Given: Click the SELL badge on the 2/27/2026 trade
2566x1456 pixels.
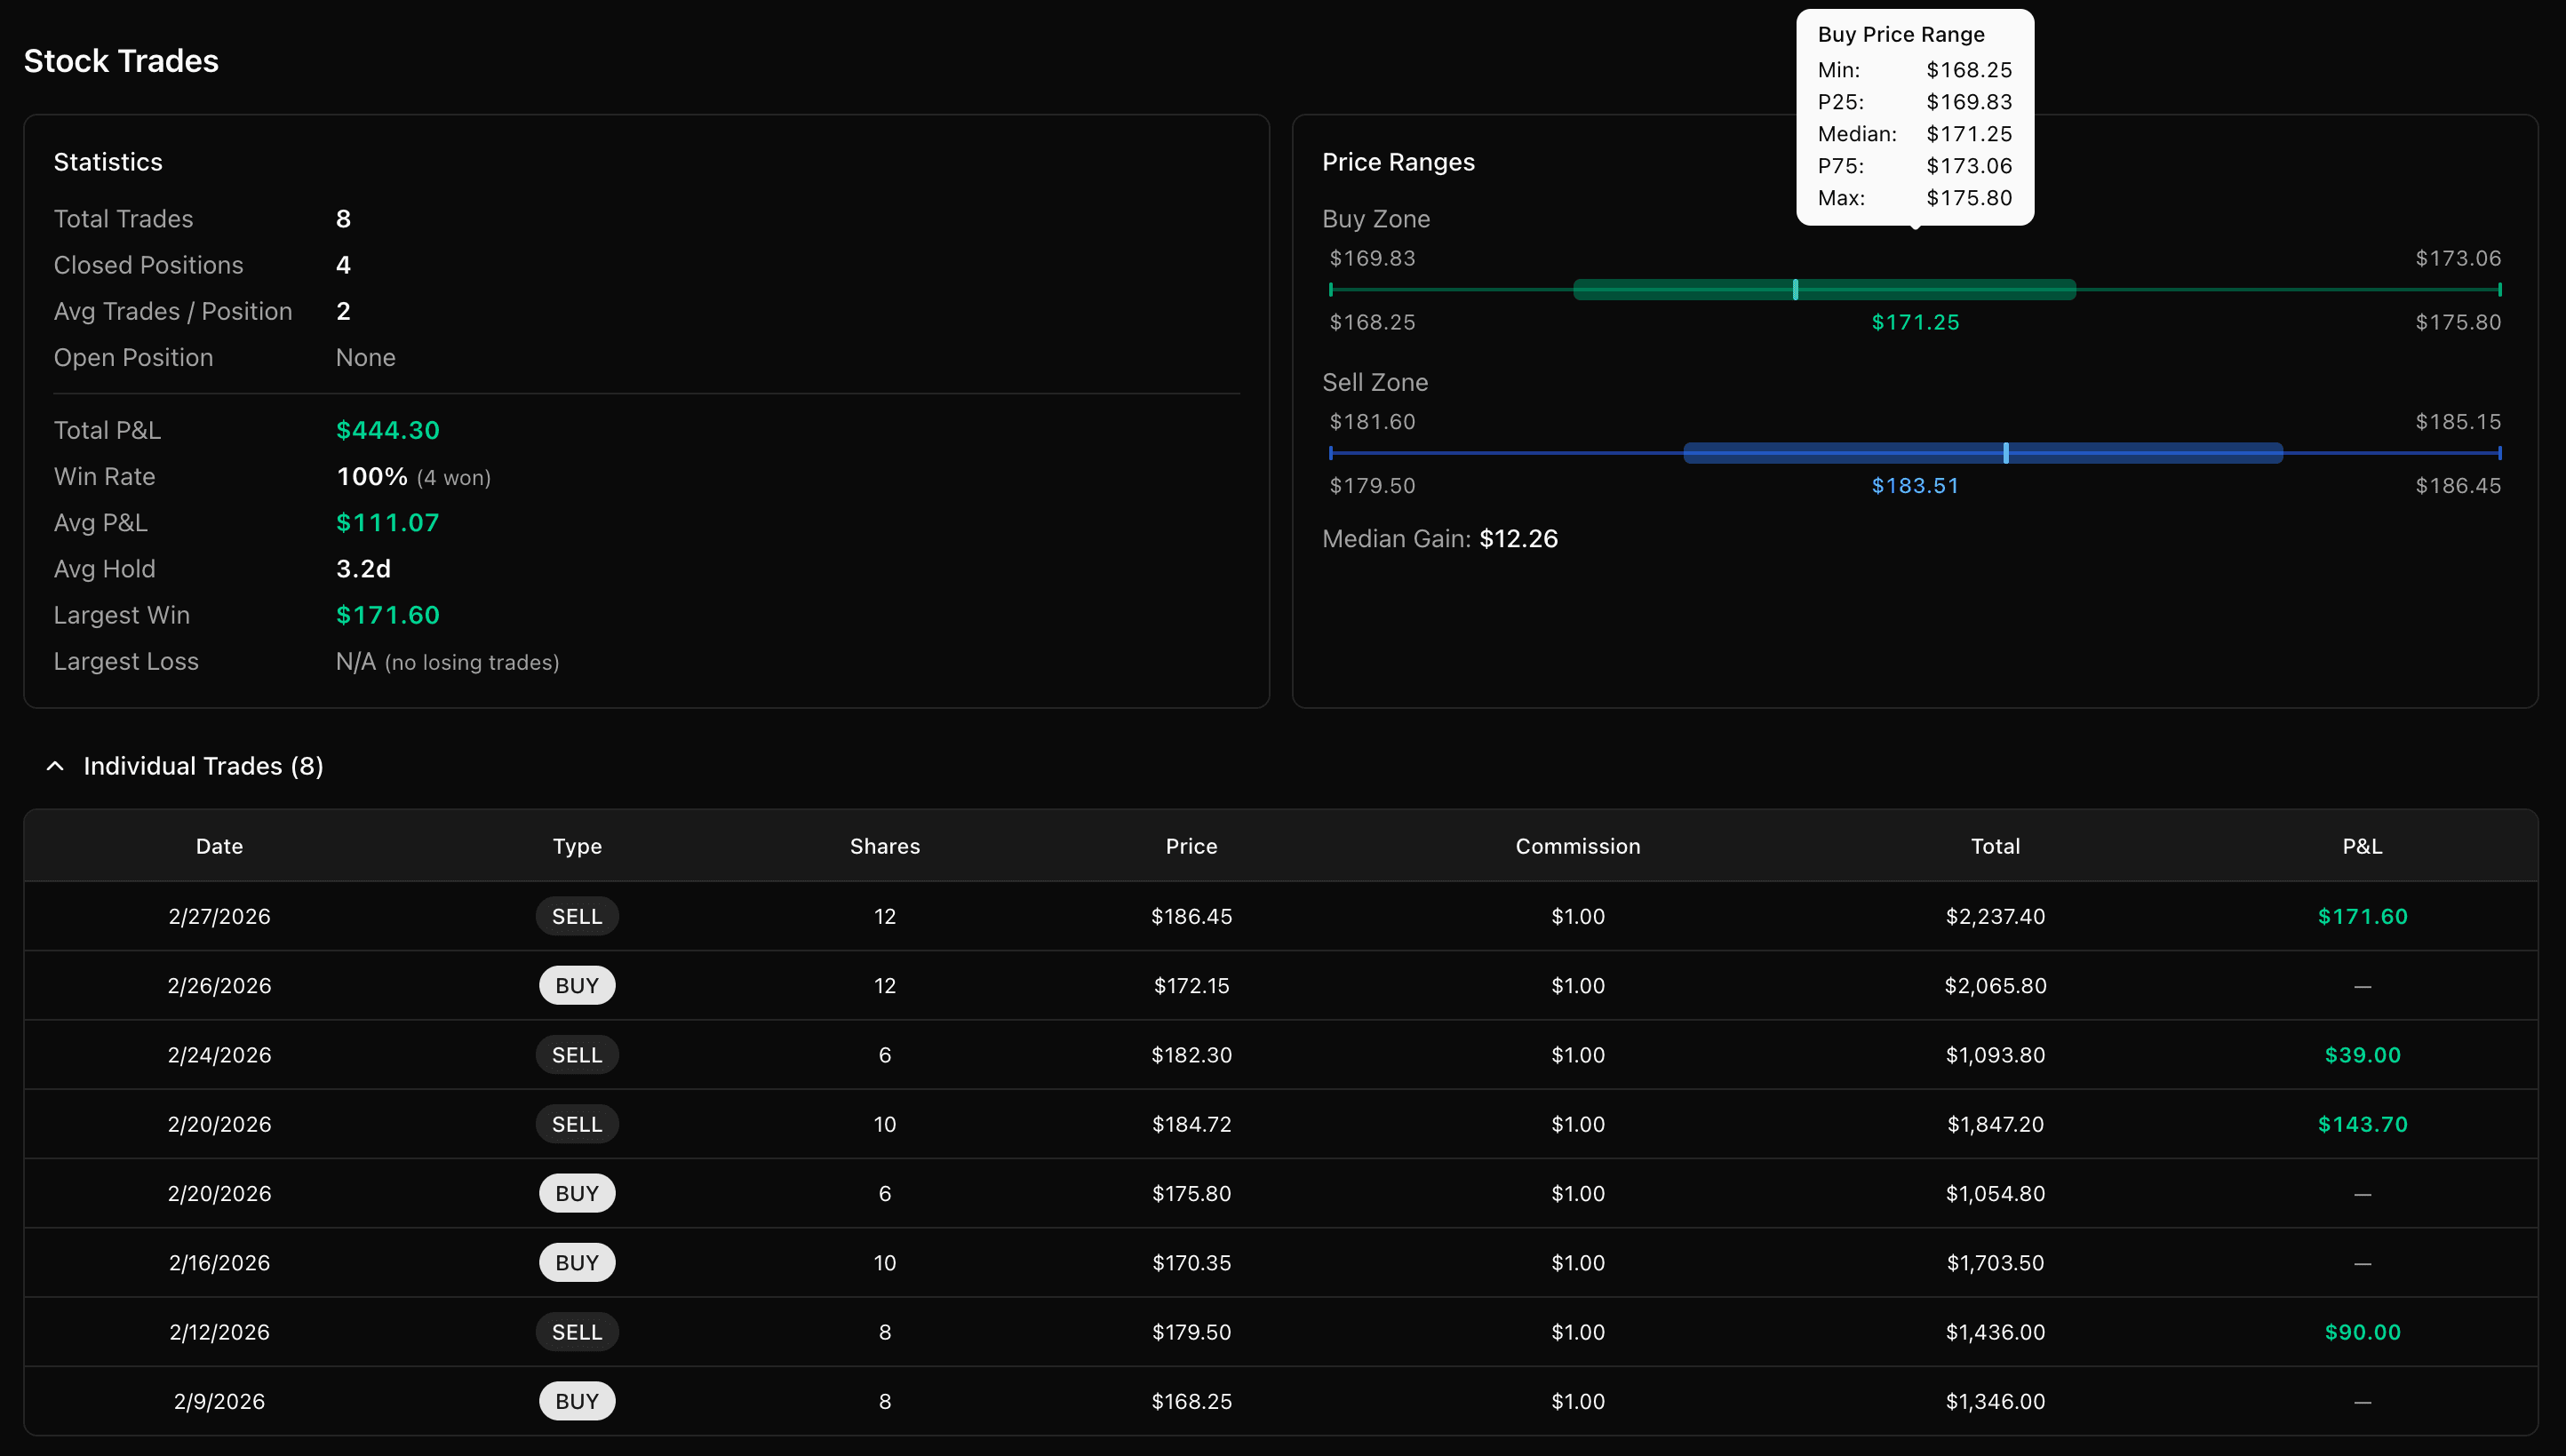Looking at the screenshot, I should [x=577, y=915].
